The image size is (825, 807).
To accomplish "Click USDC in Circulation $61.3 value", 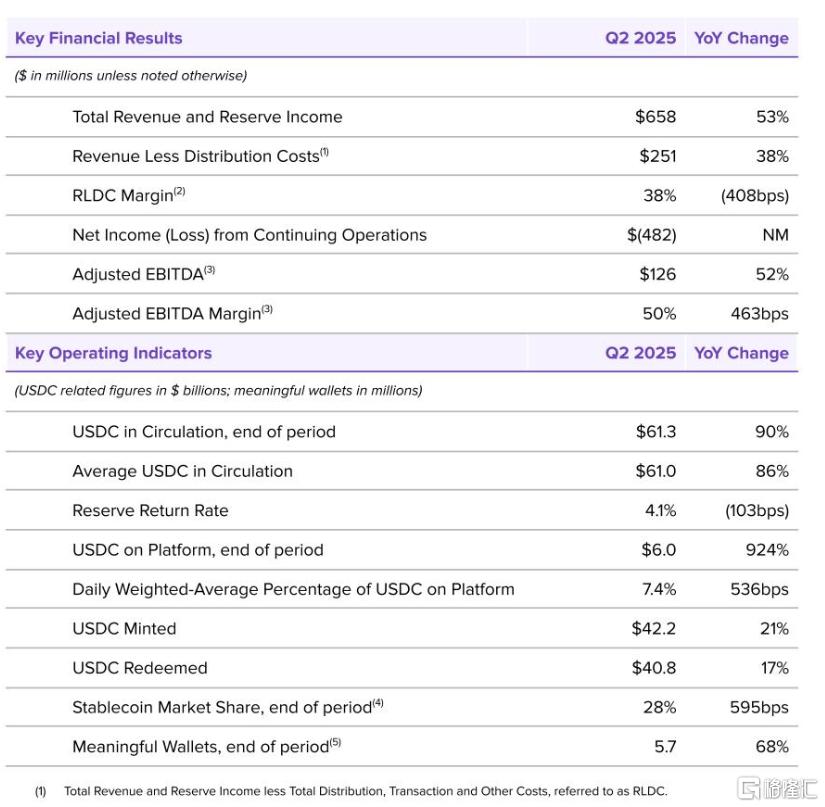I will click(656, 431).
